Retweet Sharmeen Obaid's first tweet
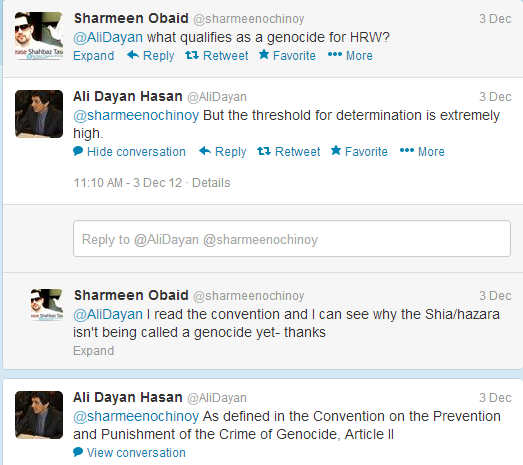The width and height of the screenshot is (523, 465). (x=217, y=56)
